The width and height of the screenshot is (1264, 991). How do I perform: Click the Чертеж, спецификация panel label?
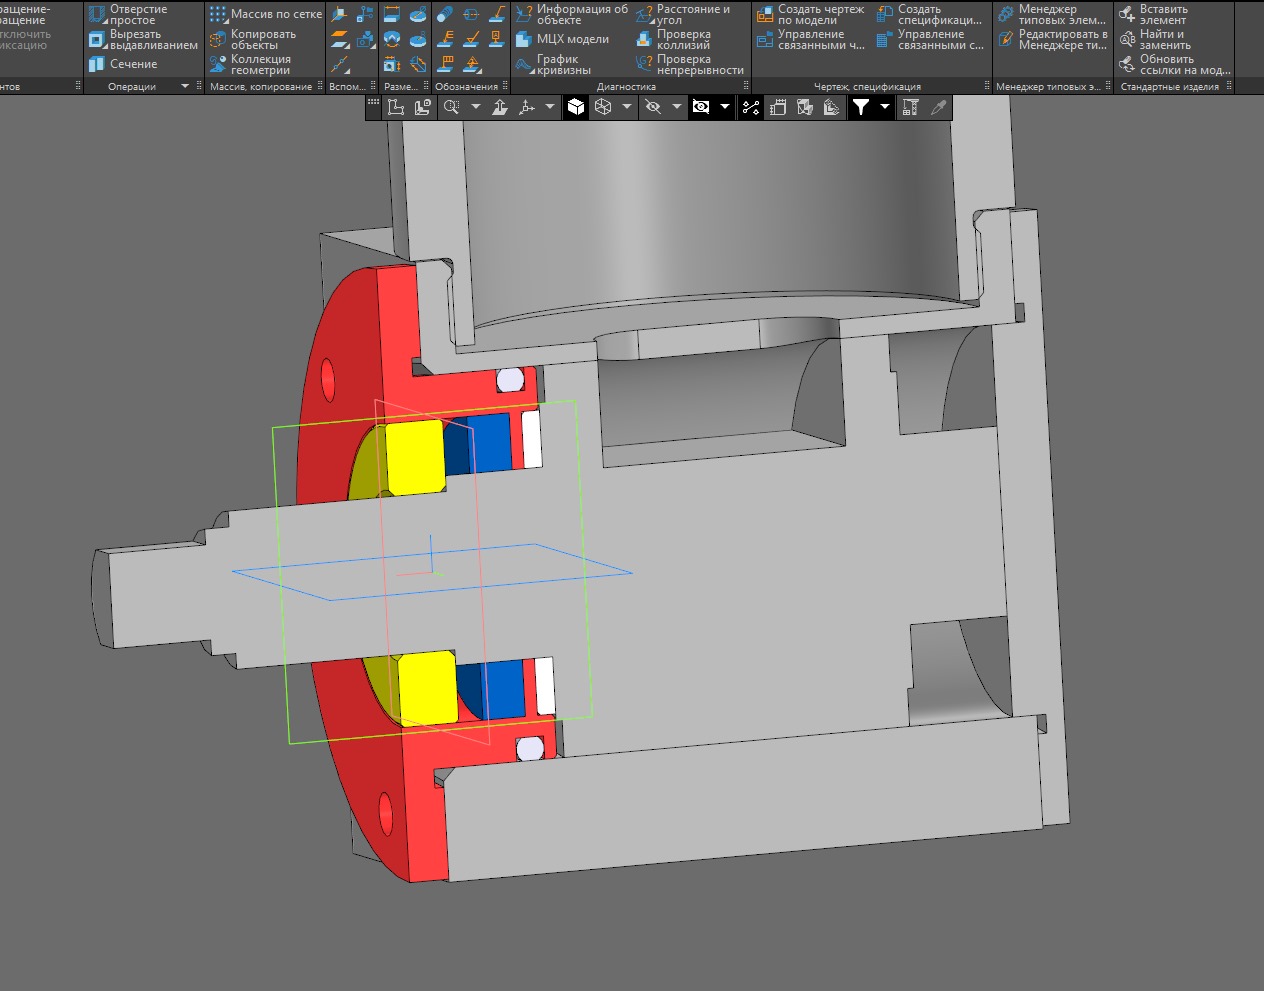[x=867, y=87]
